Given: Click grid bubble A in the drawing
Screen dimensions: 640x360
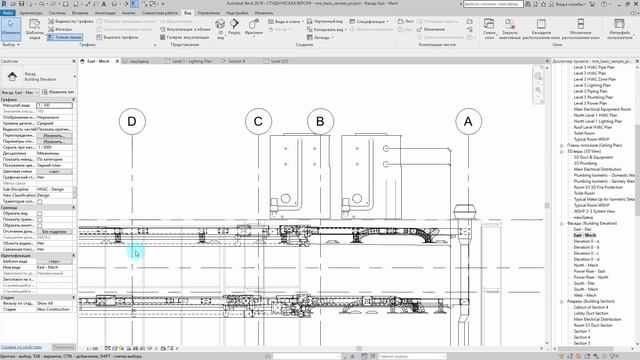Looking at the screenshot, I should [x=468, y=121].
